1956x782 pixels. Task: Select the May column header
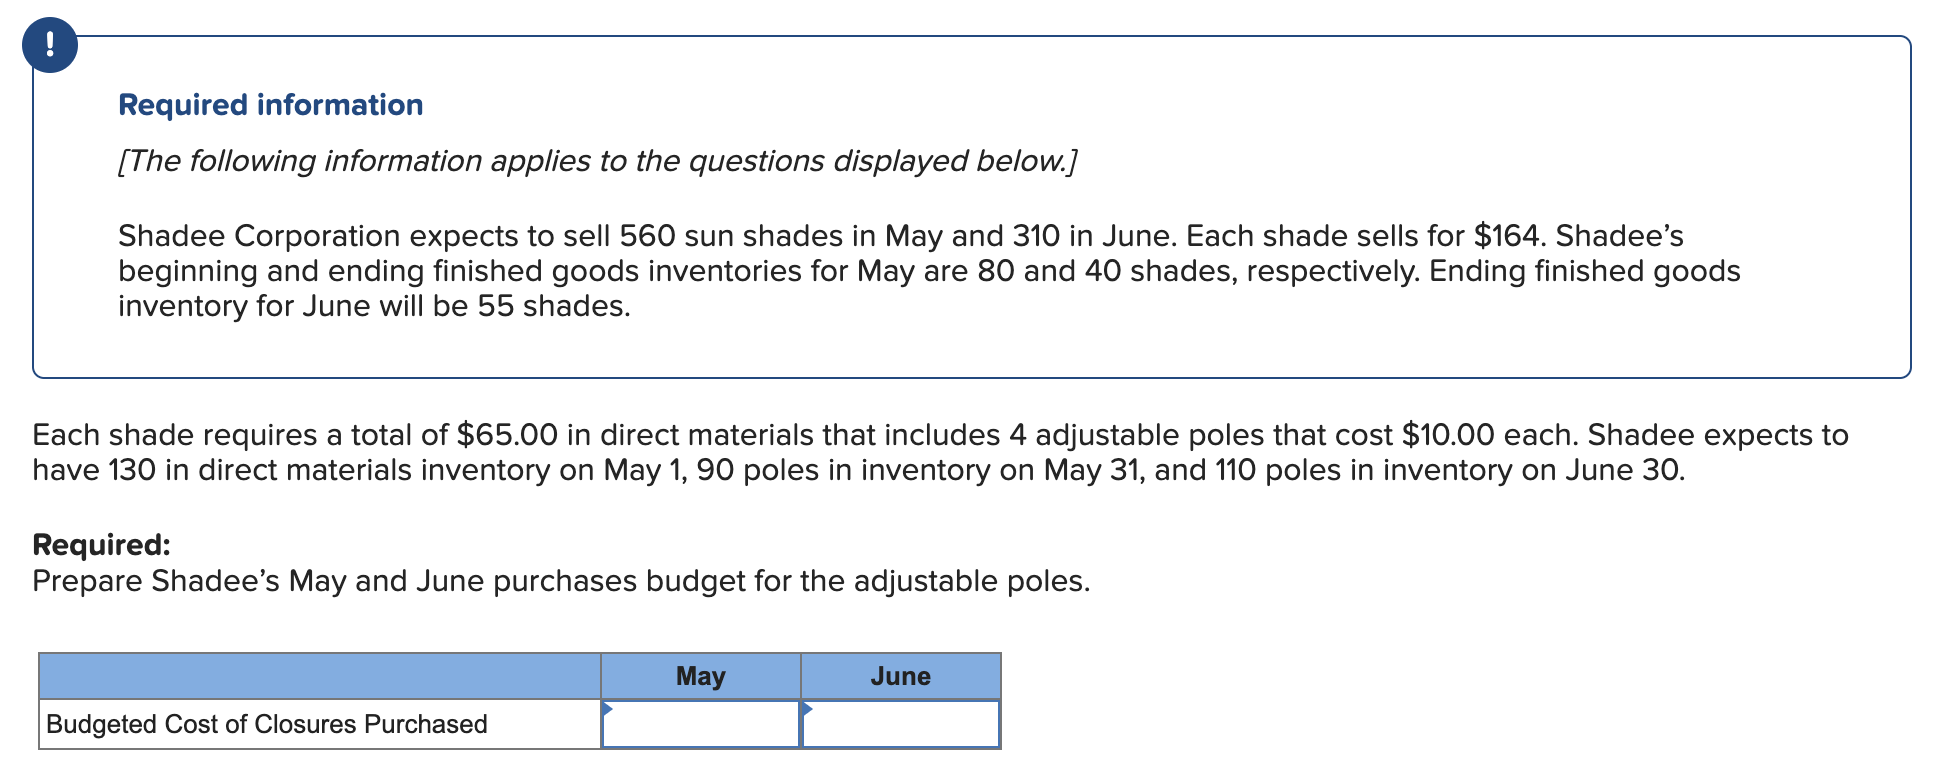[x=701, y=676]
